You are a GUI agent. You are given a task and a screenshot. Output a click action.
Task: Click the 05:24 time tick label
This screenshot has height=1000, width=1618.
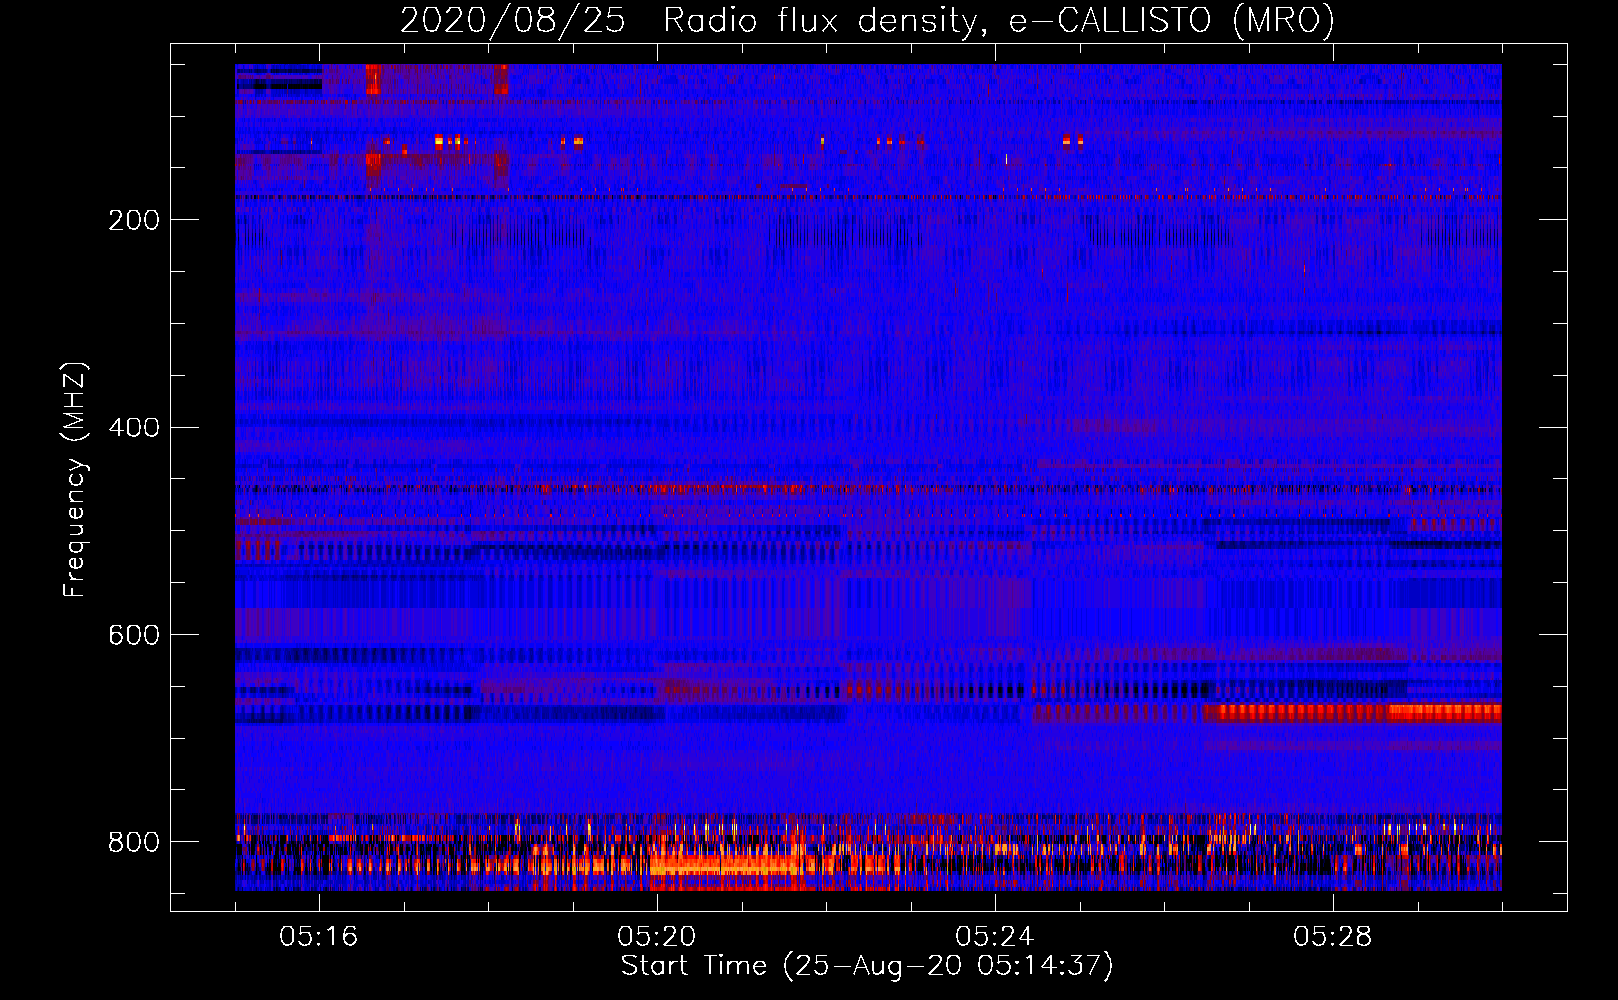pyautogui.click(x=995, y=937)
